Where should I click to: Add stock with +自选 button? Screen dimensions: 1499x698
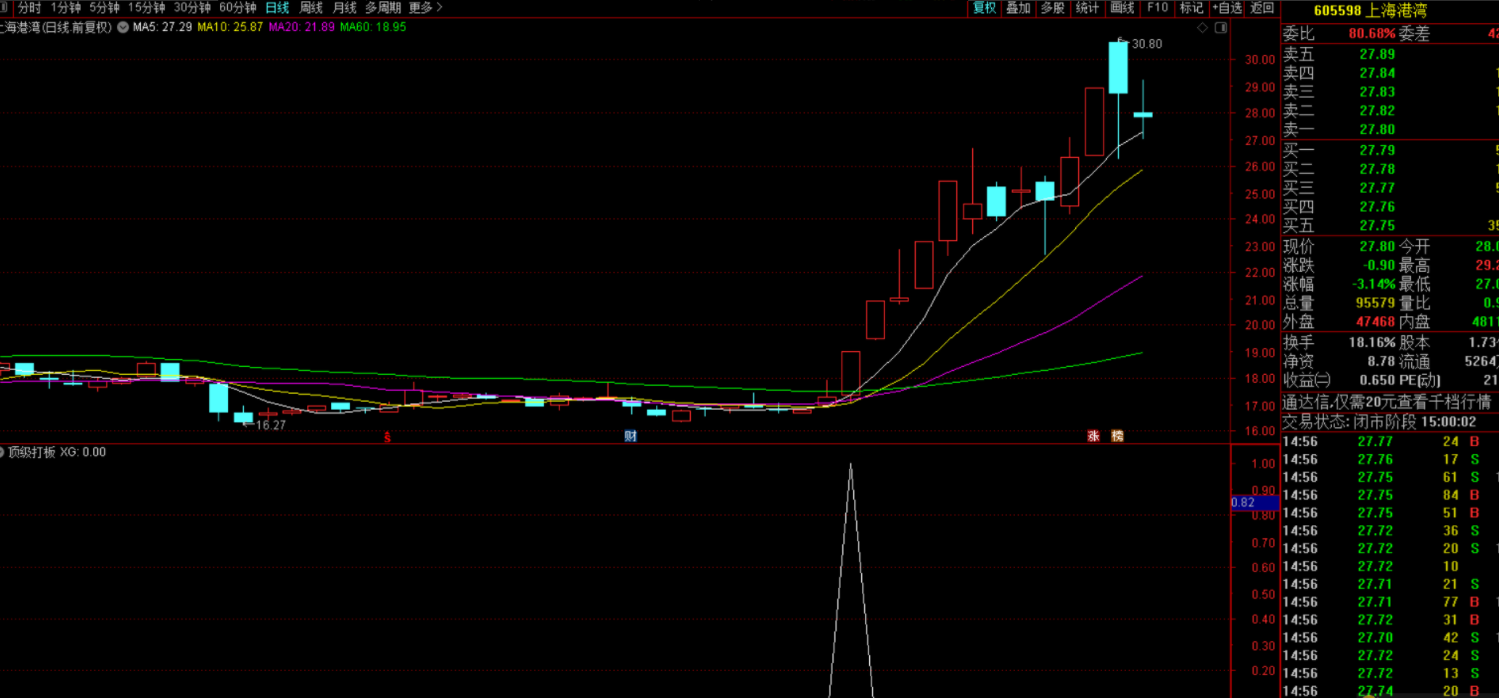pos(1226,7)
